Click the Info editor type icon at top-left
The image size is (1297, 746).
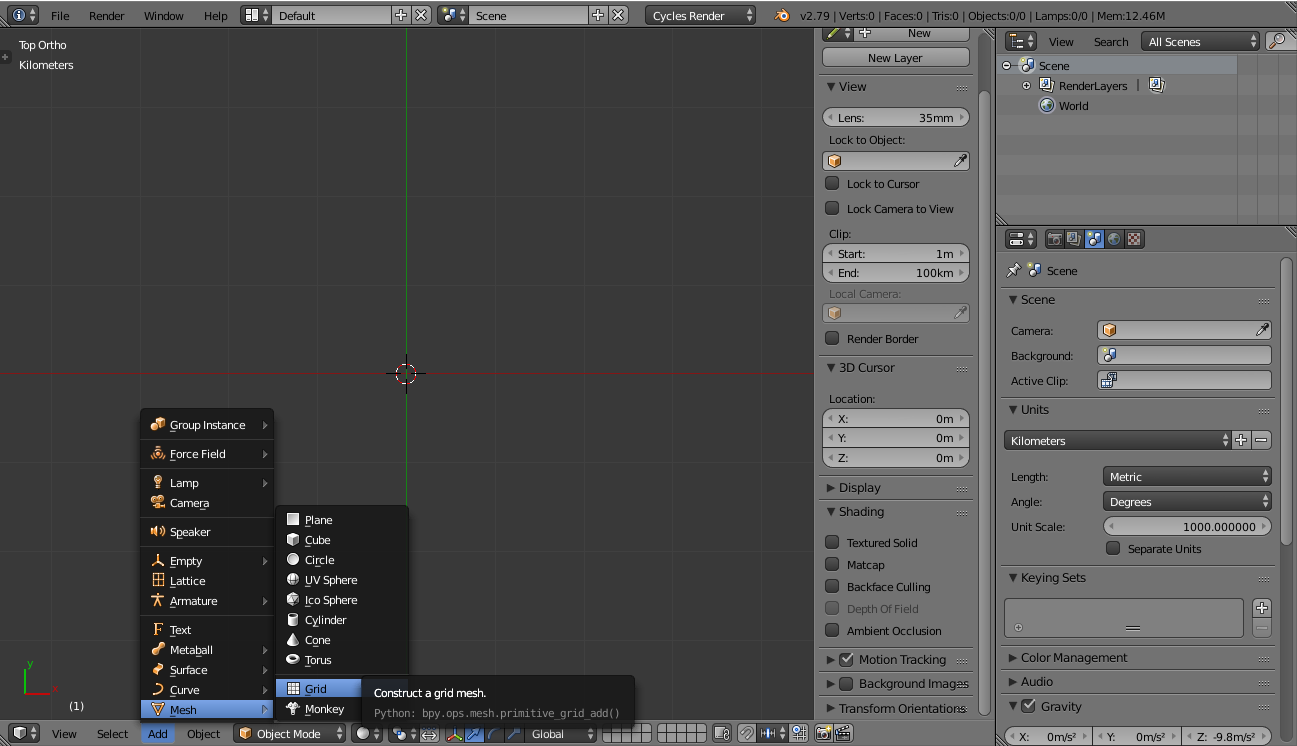[24, 15]
